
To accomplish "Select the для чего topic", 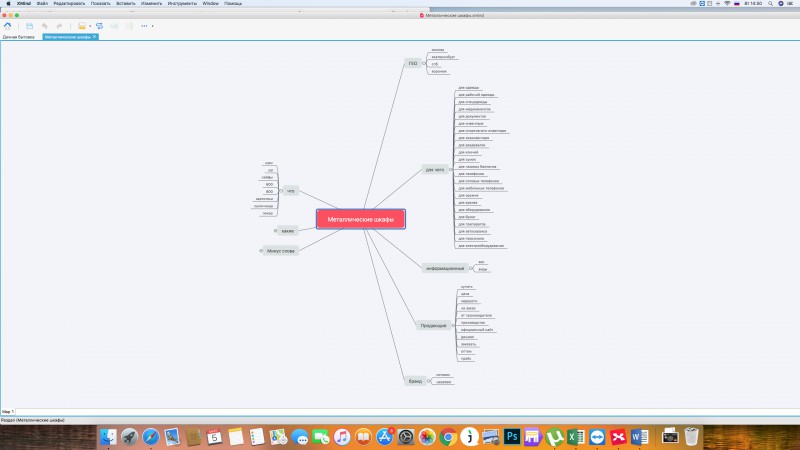I will click(x=435, y=169).
